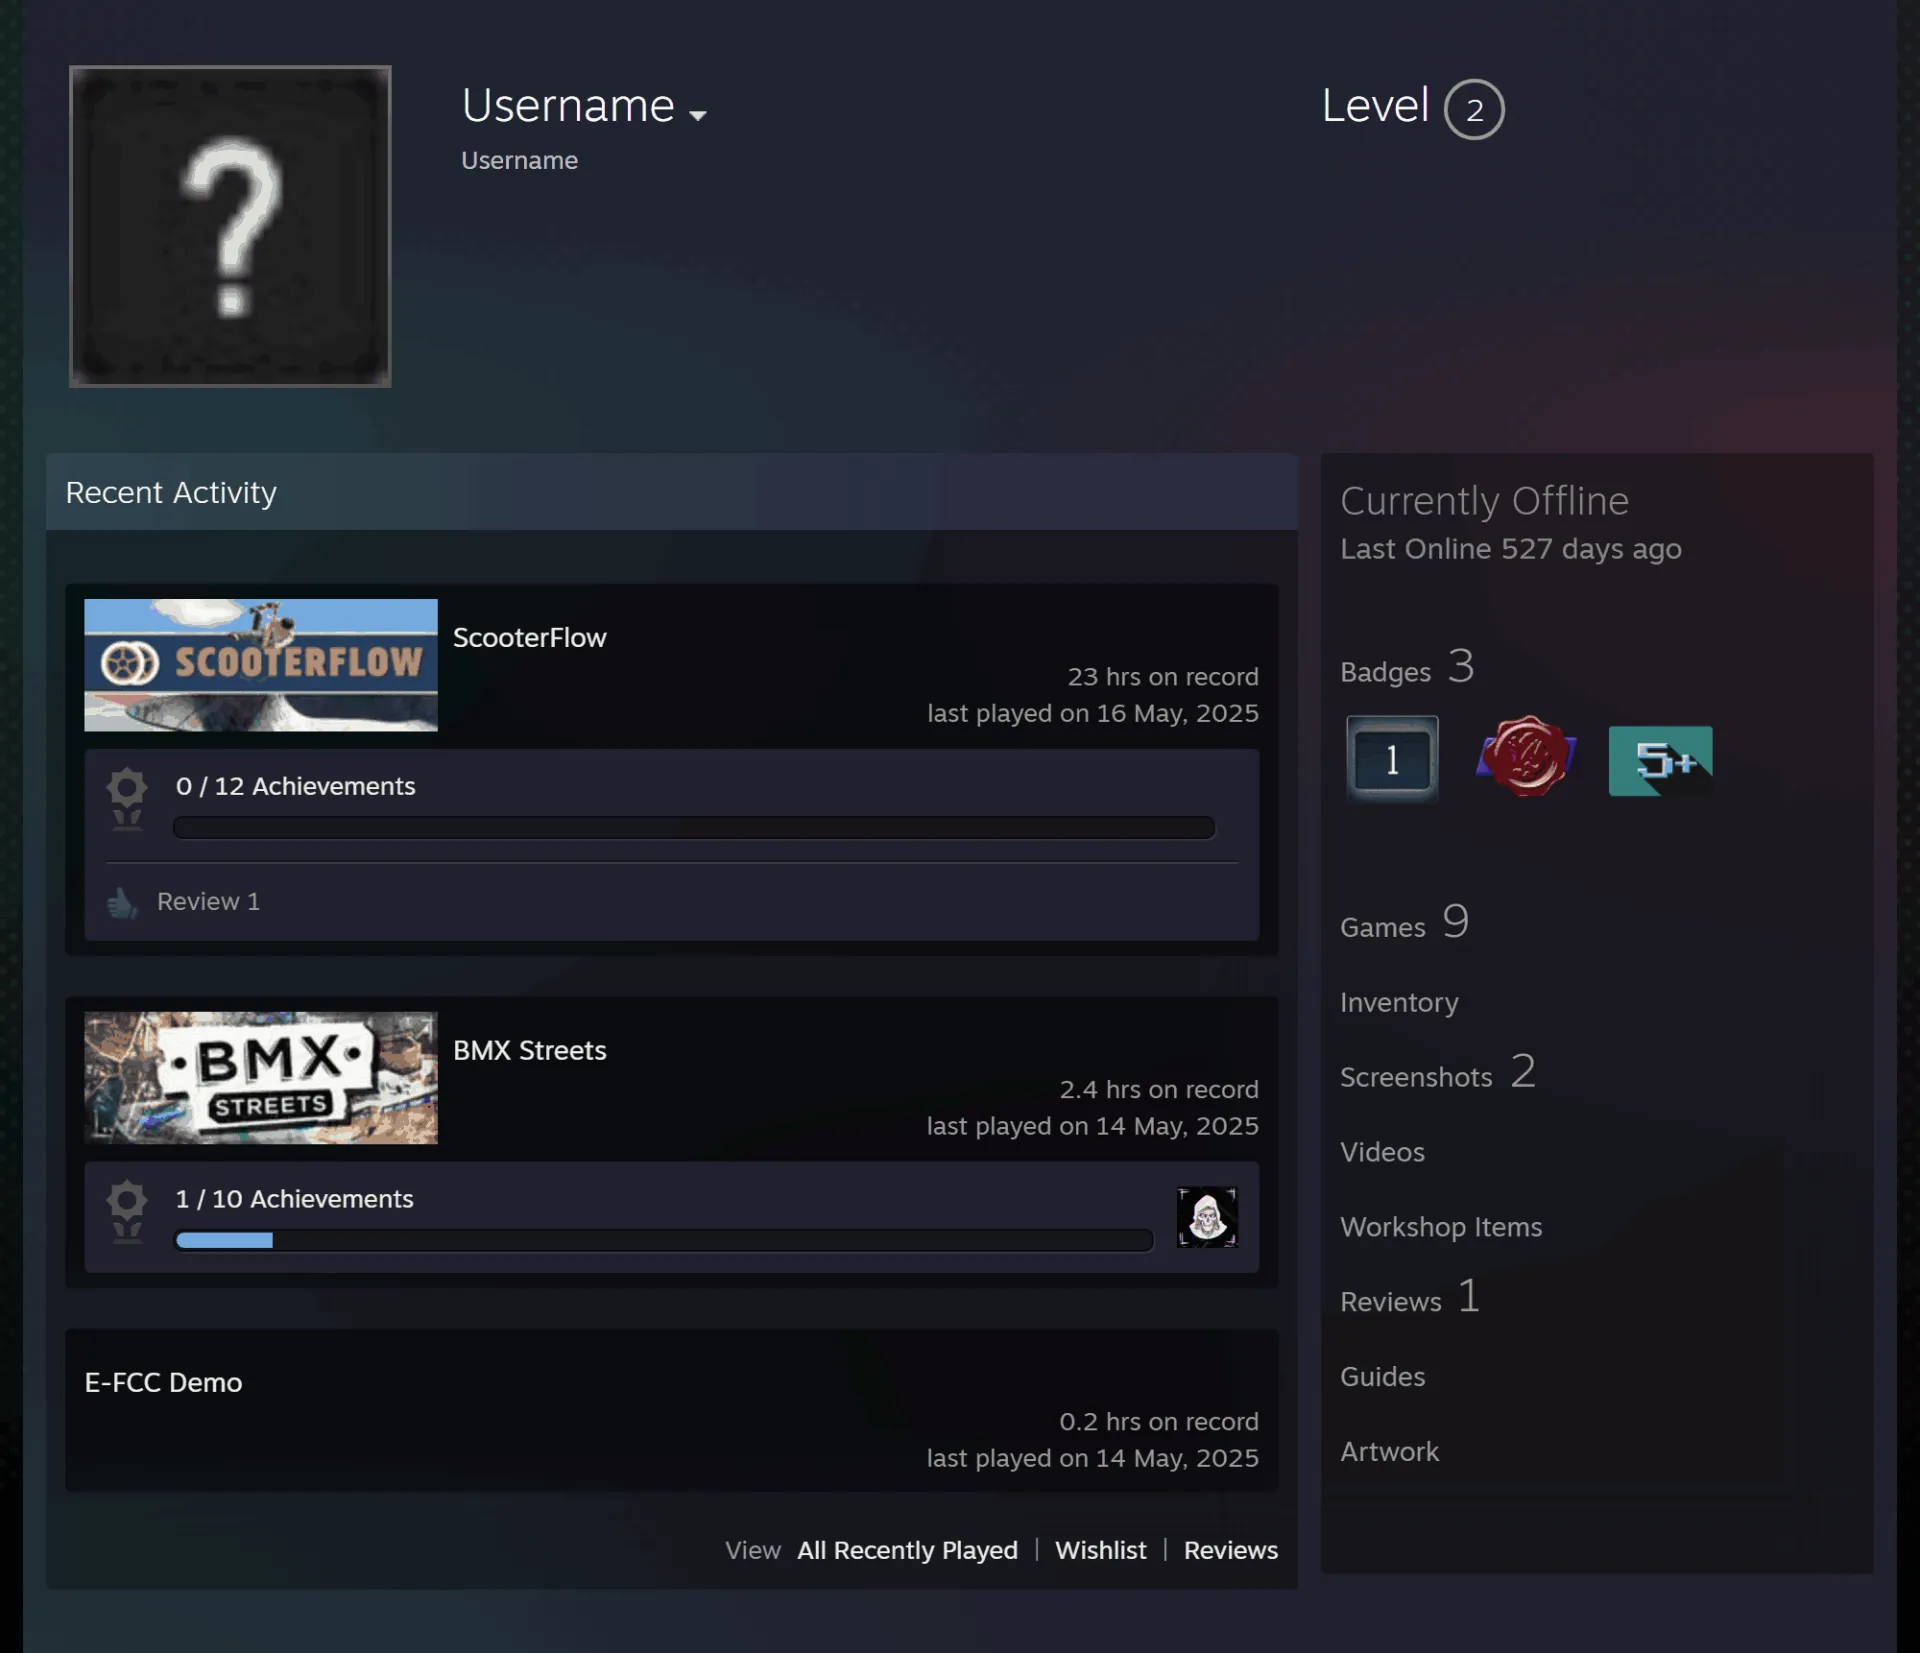Open the Artwork section
The width and height of the screenshot is (1920, 1653).
(1389, 1453)
